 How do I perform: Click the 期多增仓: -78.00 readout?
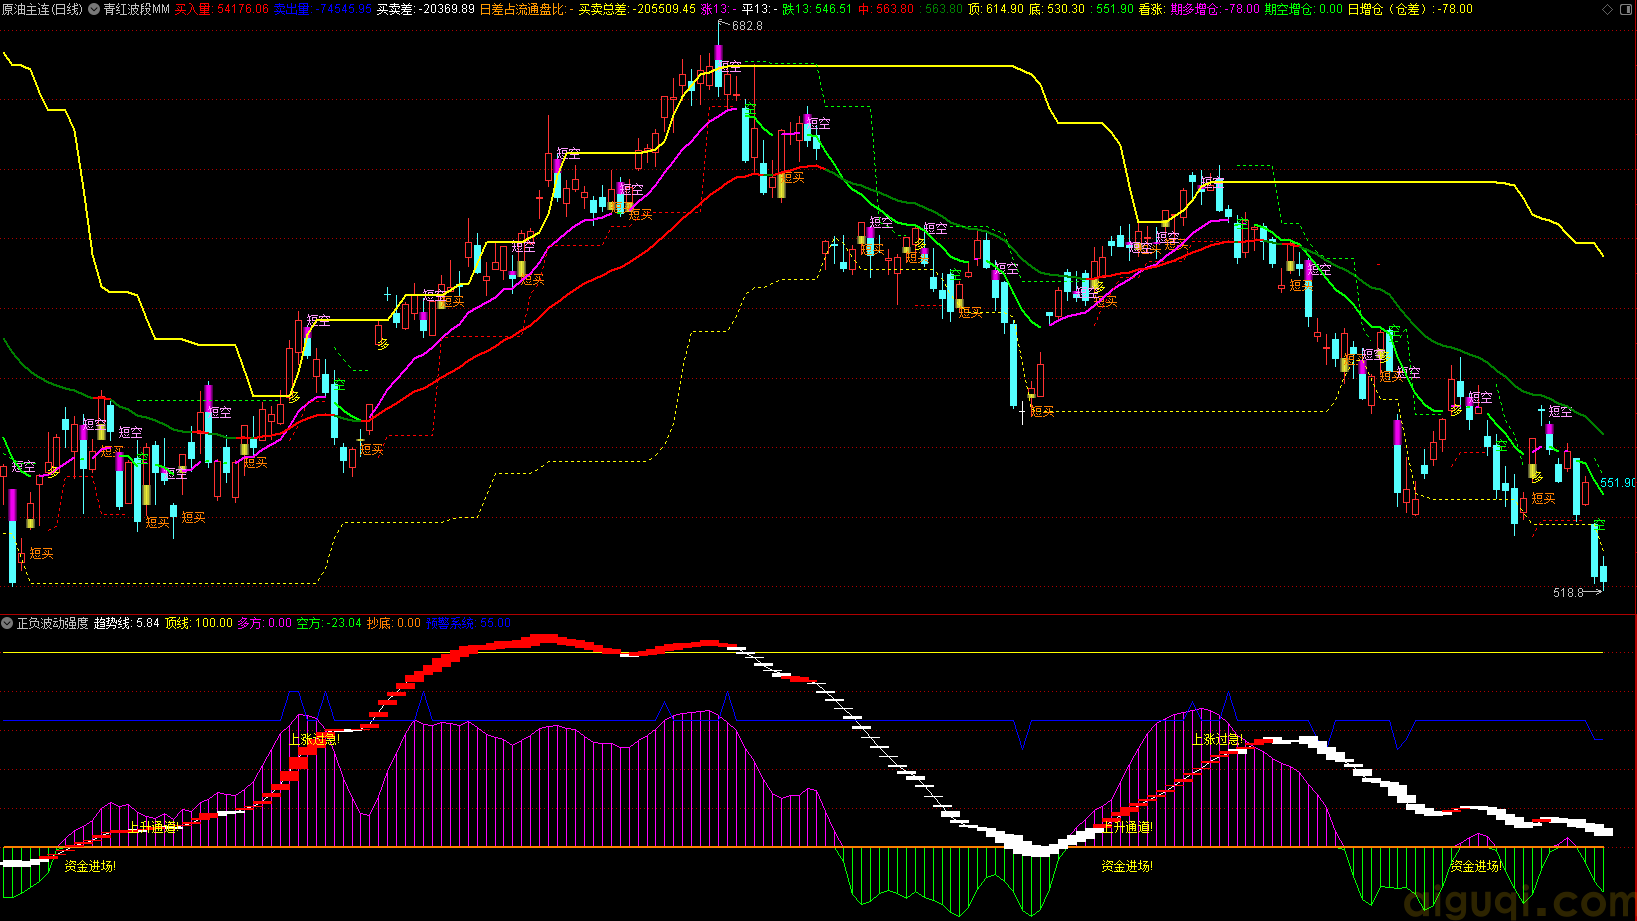tap(1215, 9)
